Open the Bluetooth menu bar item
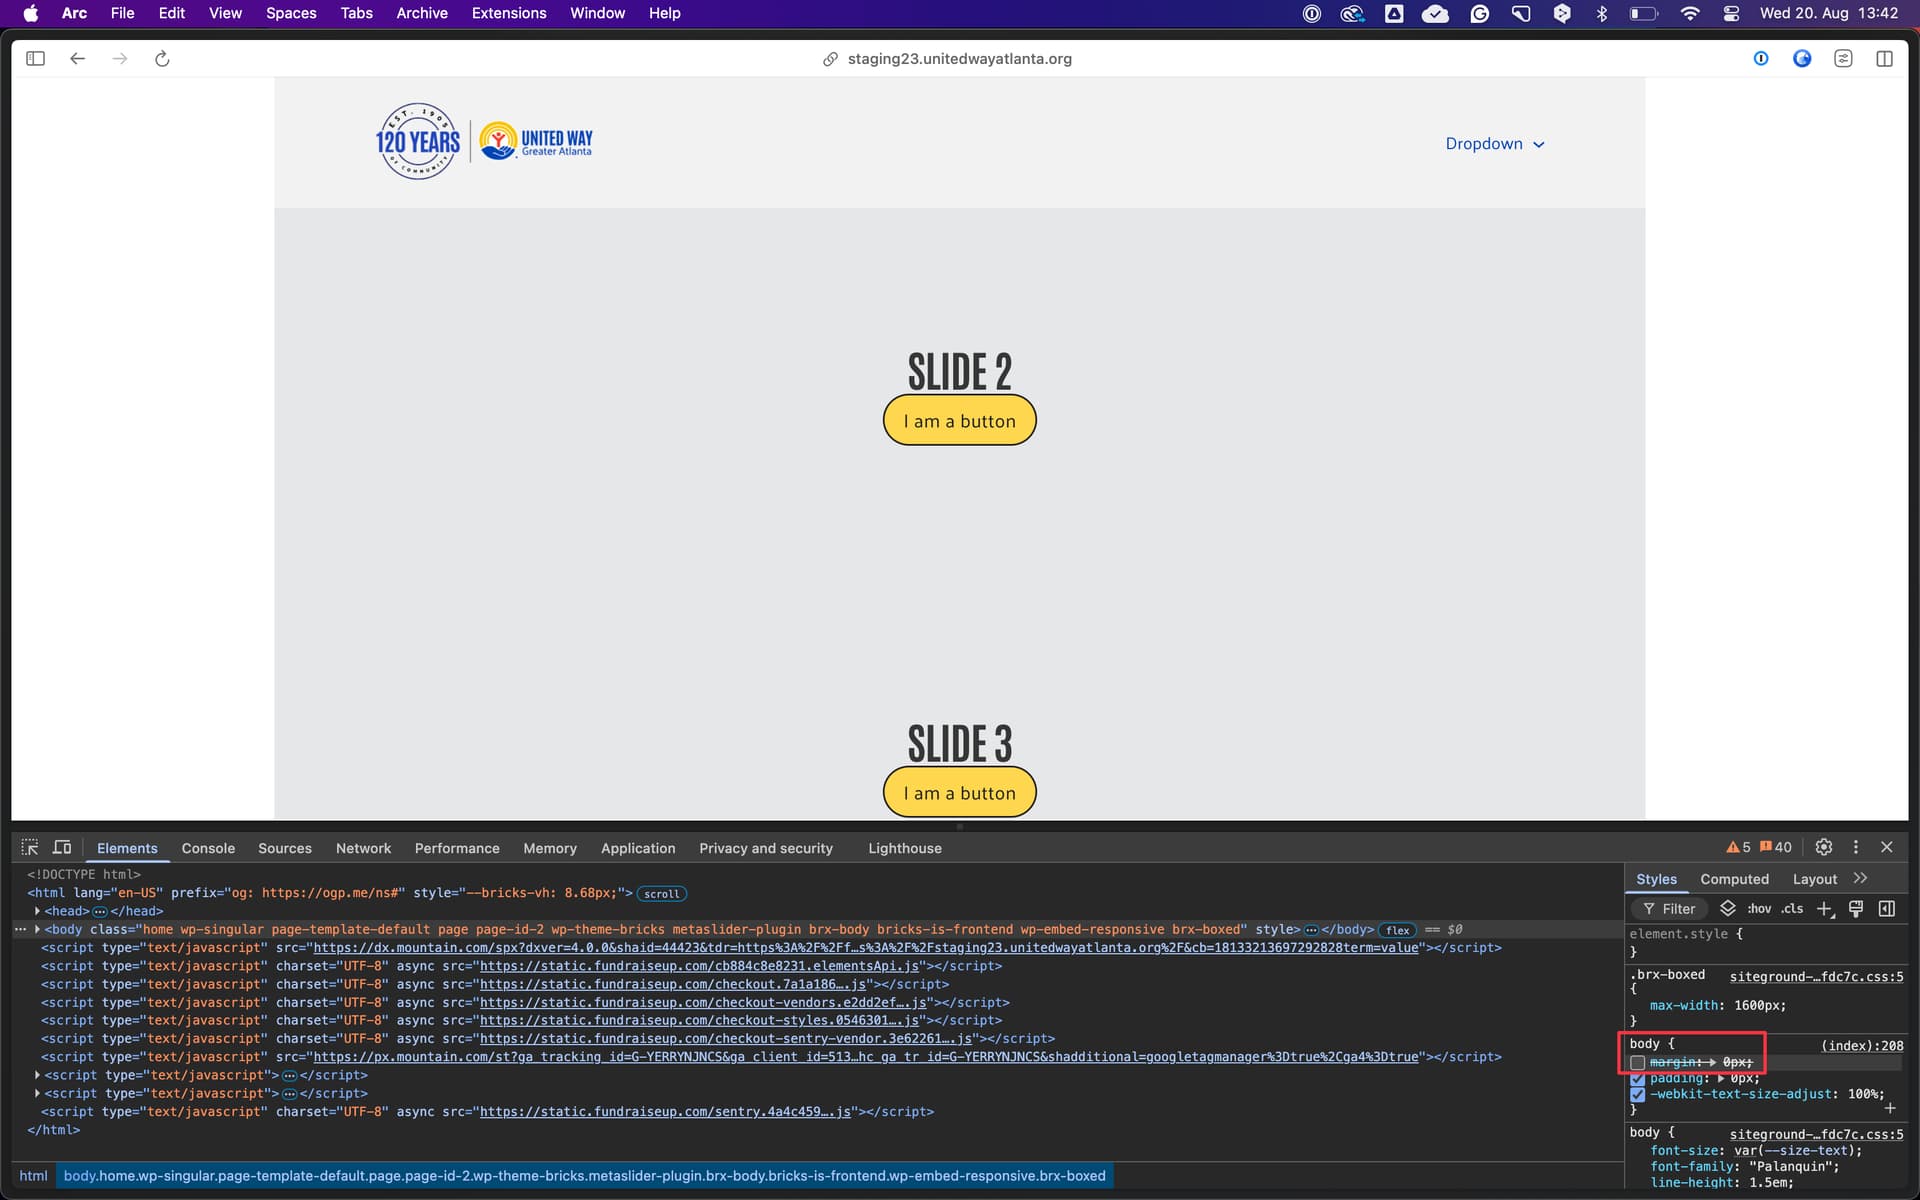The width and height of the screenshot is (1920, 1200). tap(1602, 13)
